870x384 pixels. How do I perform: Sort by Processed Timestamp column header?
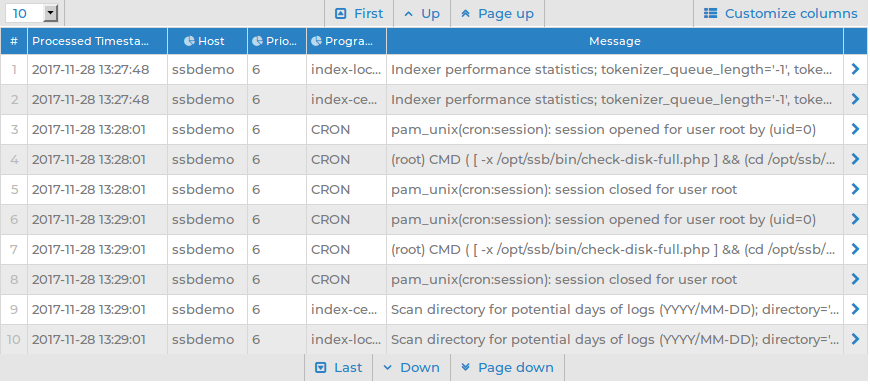pos(97,41)
